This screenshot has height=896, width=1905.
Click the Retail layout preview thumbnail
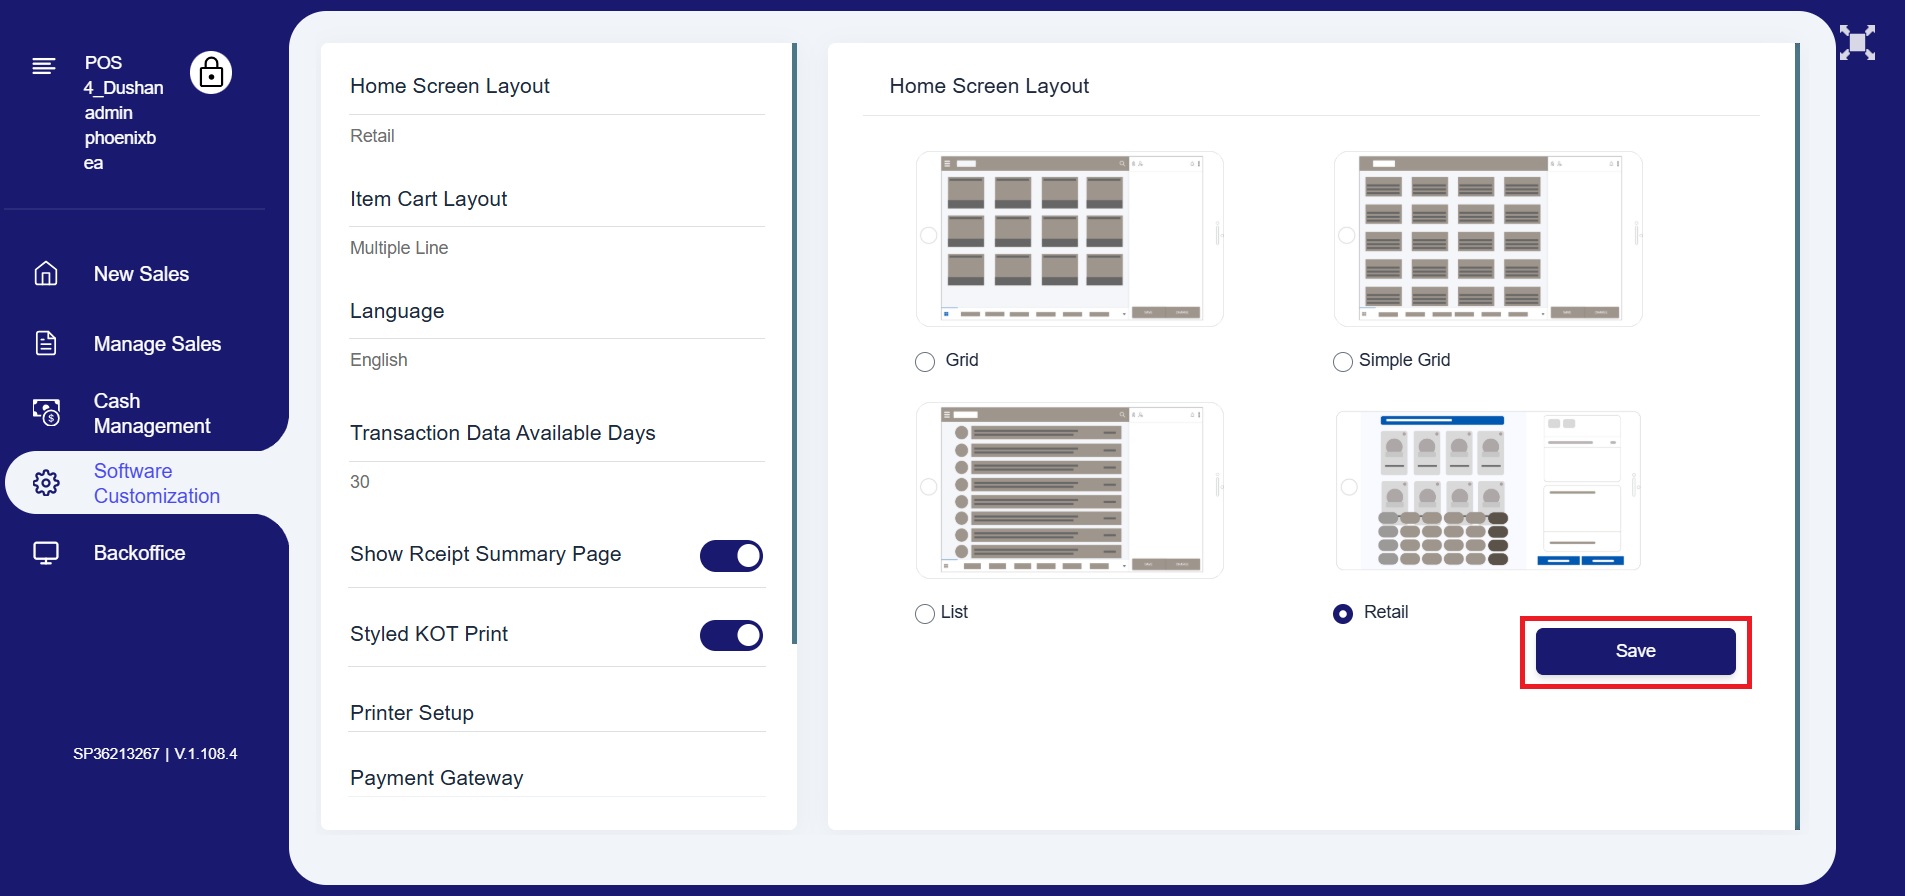[1488, 490]
